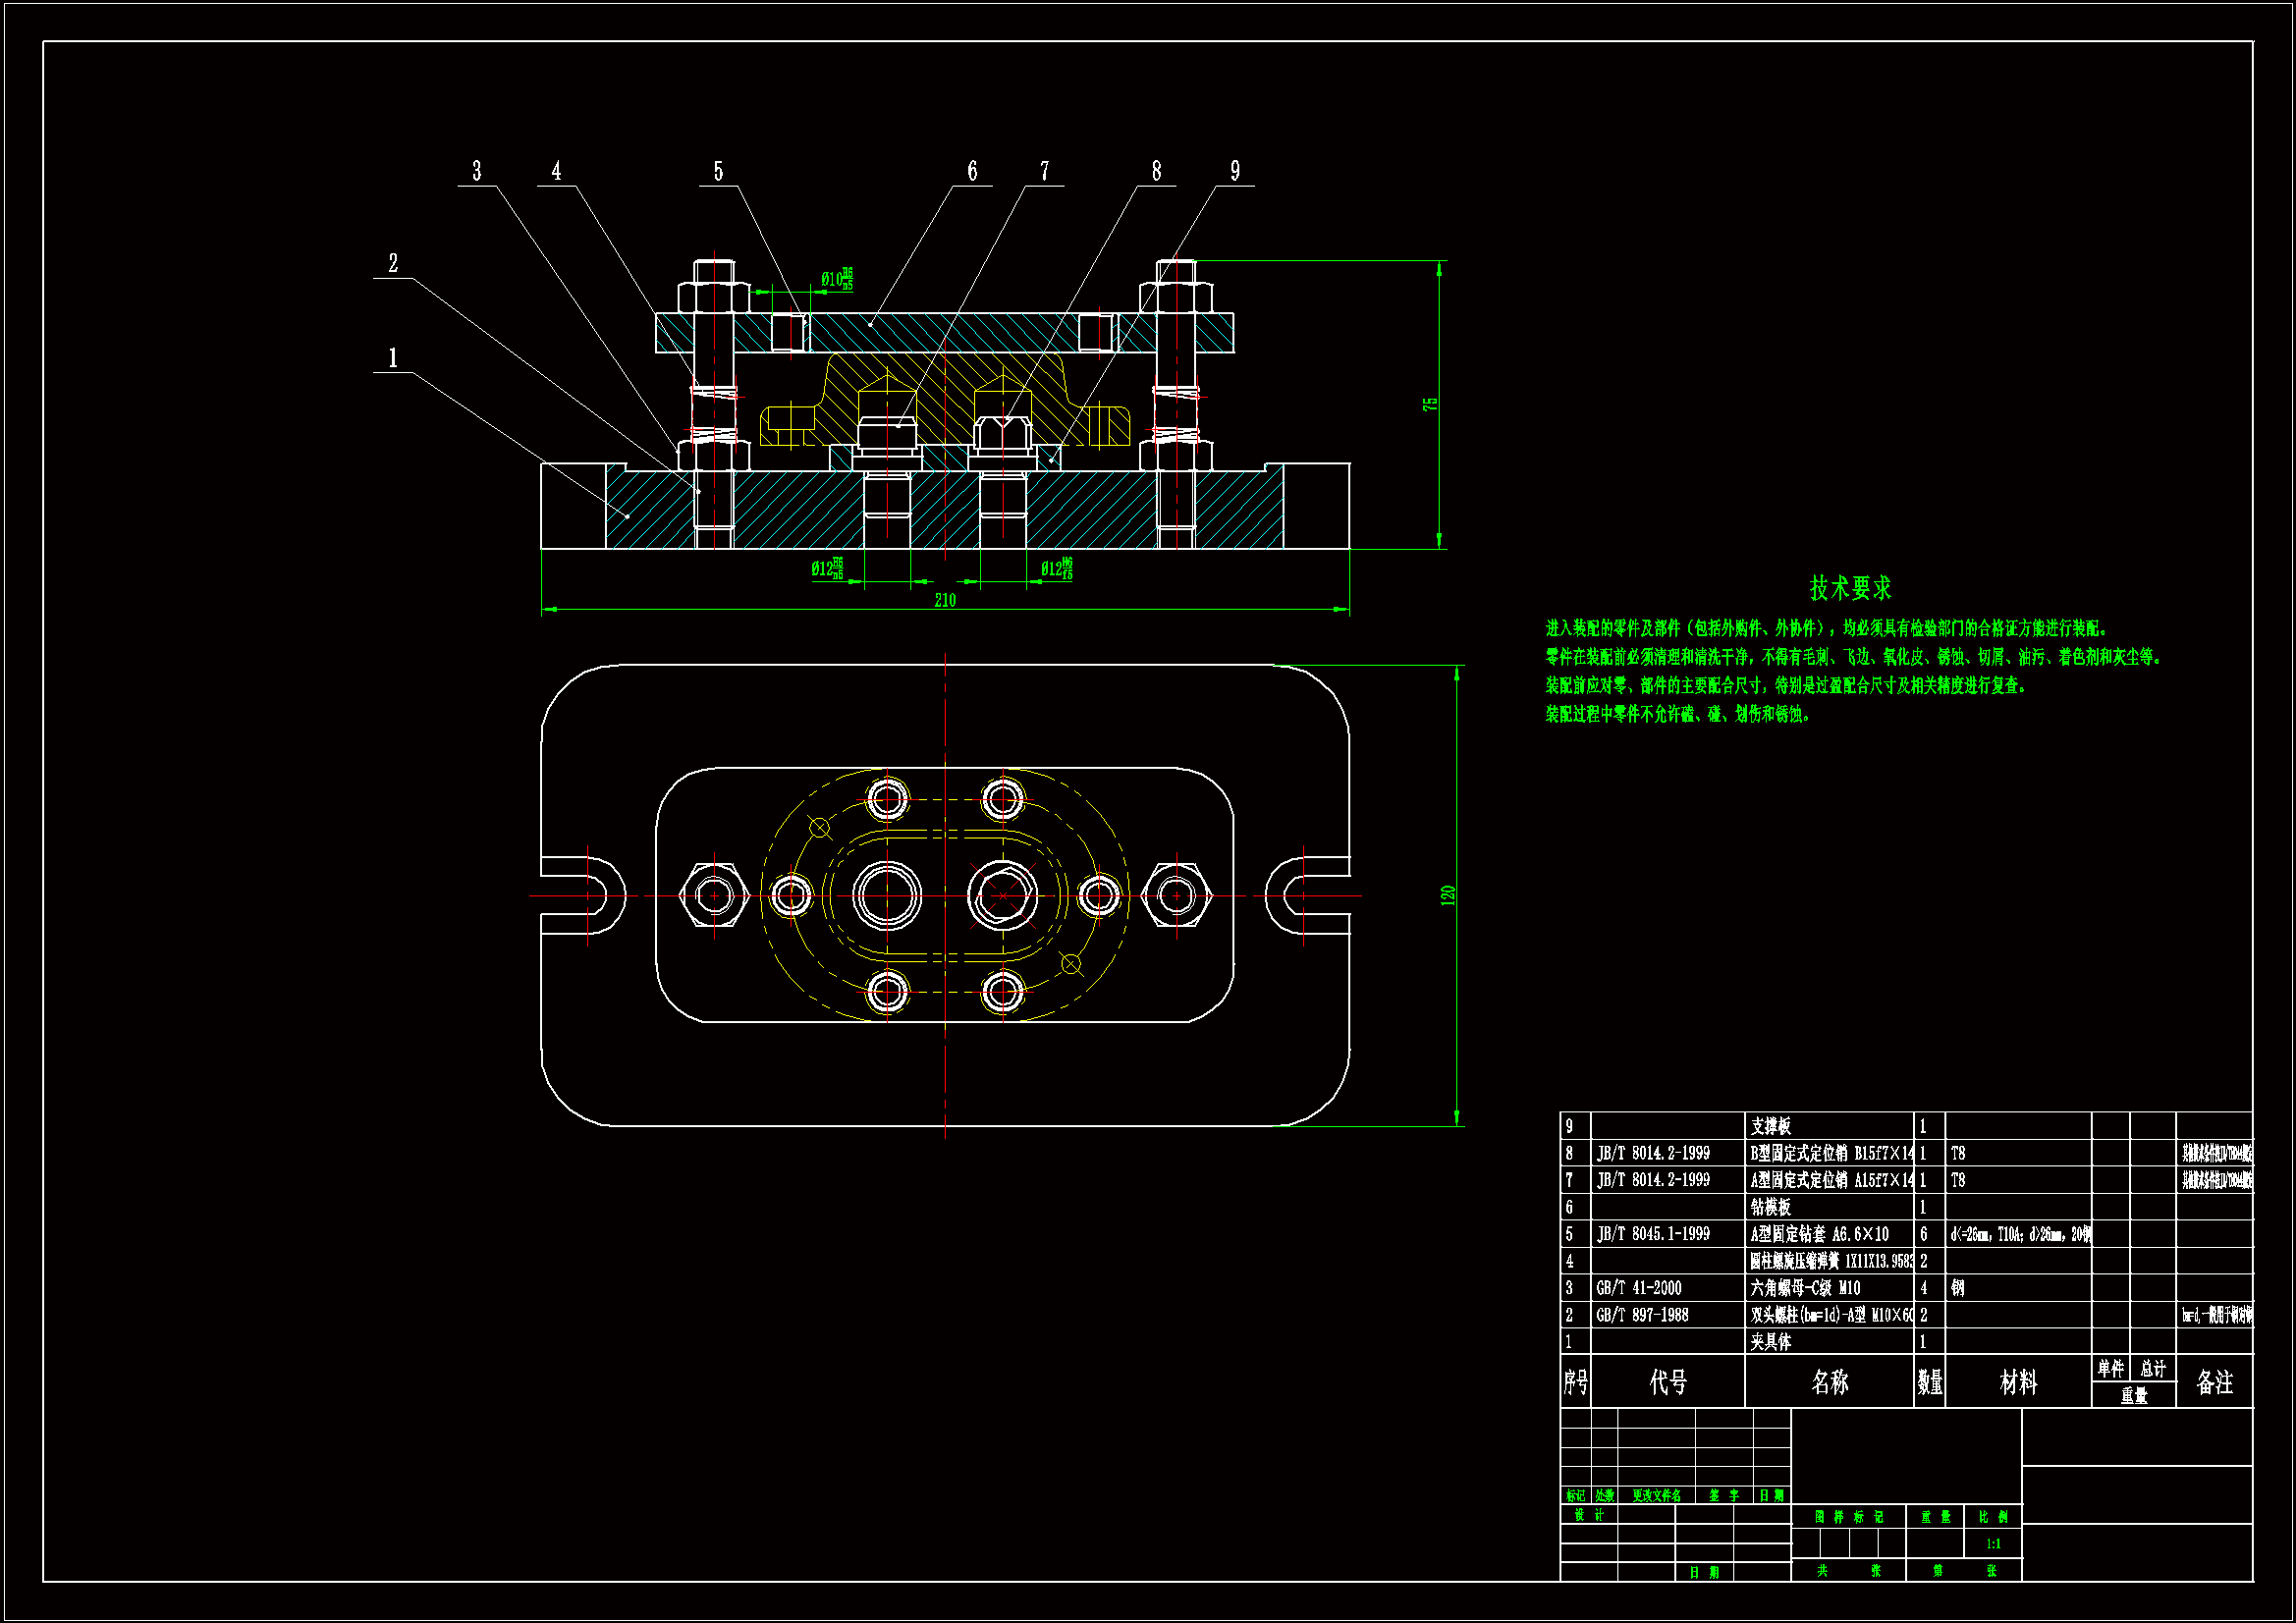Select the left hex nut in the plan view
Image resolution: width=2296 pixels, height=1623 pixels.
713,895
